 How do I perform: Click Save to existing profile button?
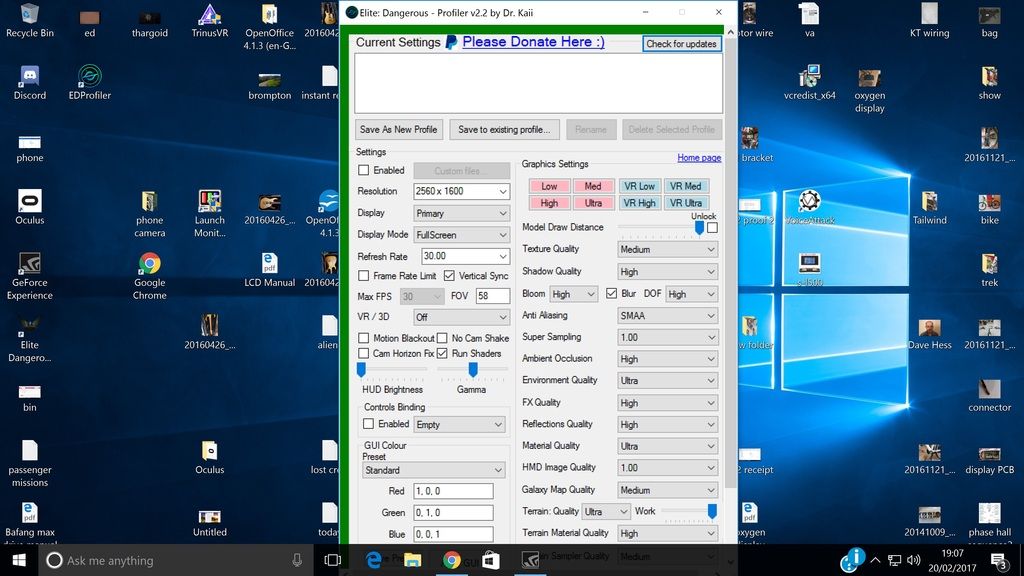(x=504, y=129)
